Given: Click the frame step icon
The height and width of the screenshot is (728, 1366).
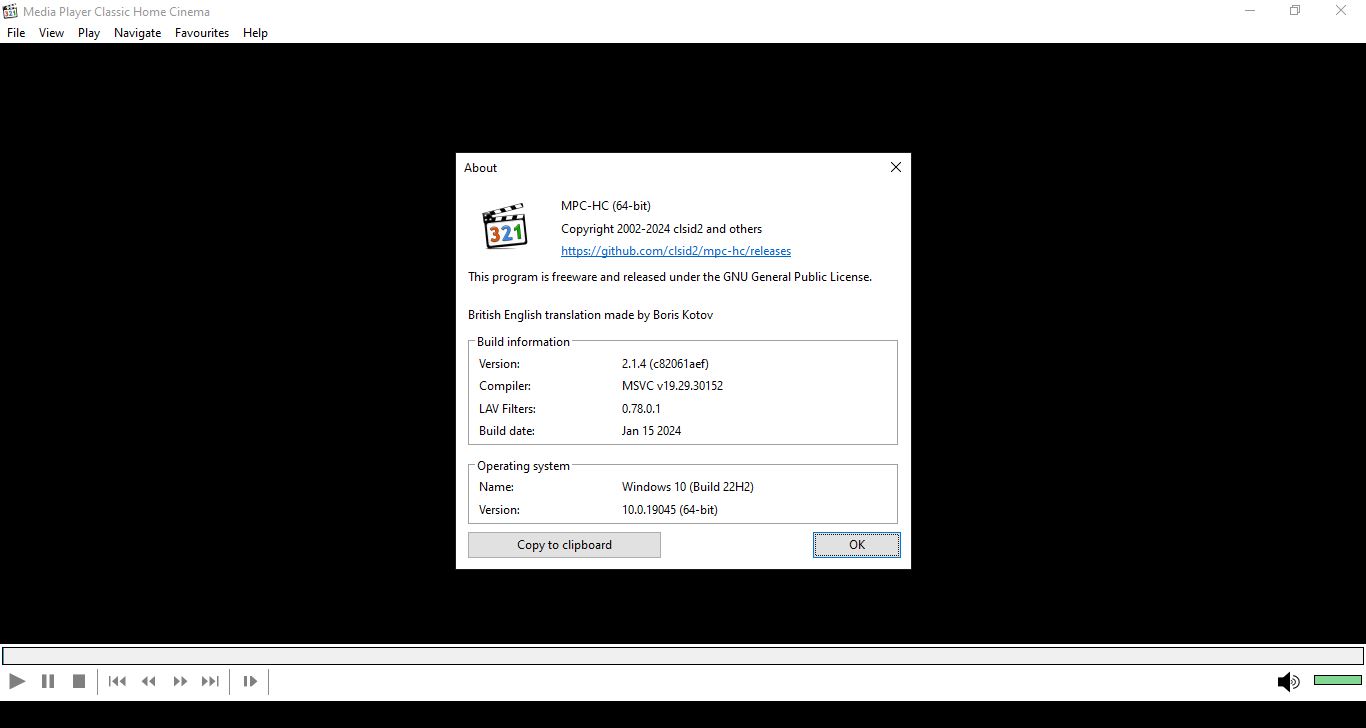Looking at the screenshot, I should (x=250, y=681).
